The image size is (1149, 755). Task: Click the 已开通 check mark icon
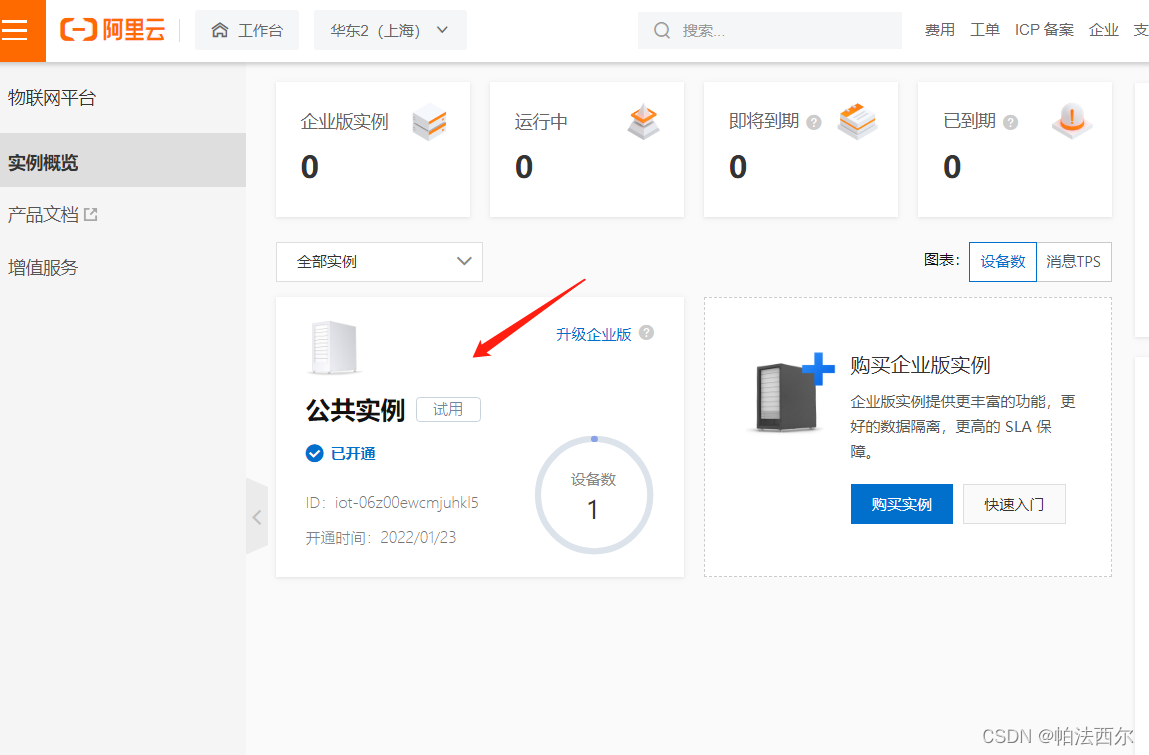(x=314, y=454)
